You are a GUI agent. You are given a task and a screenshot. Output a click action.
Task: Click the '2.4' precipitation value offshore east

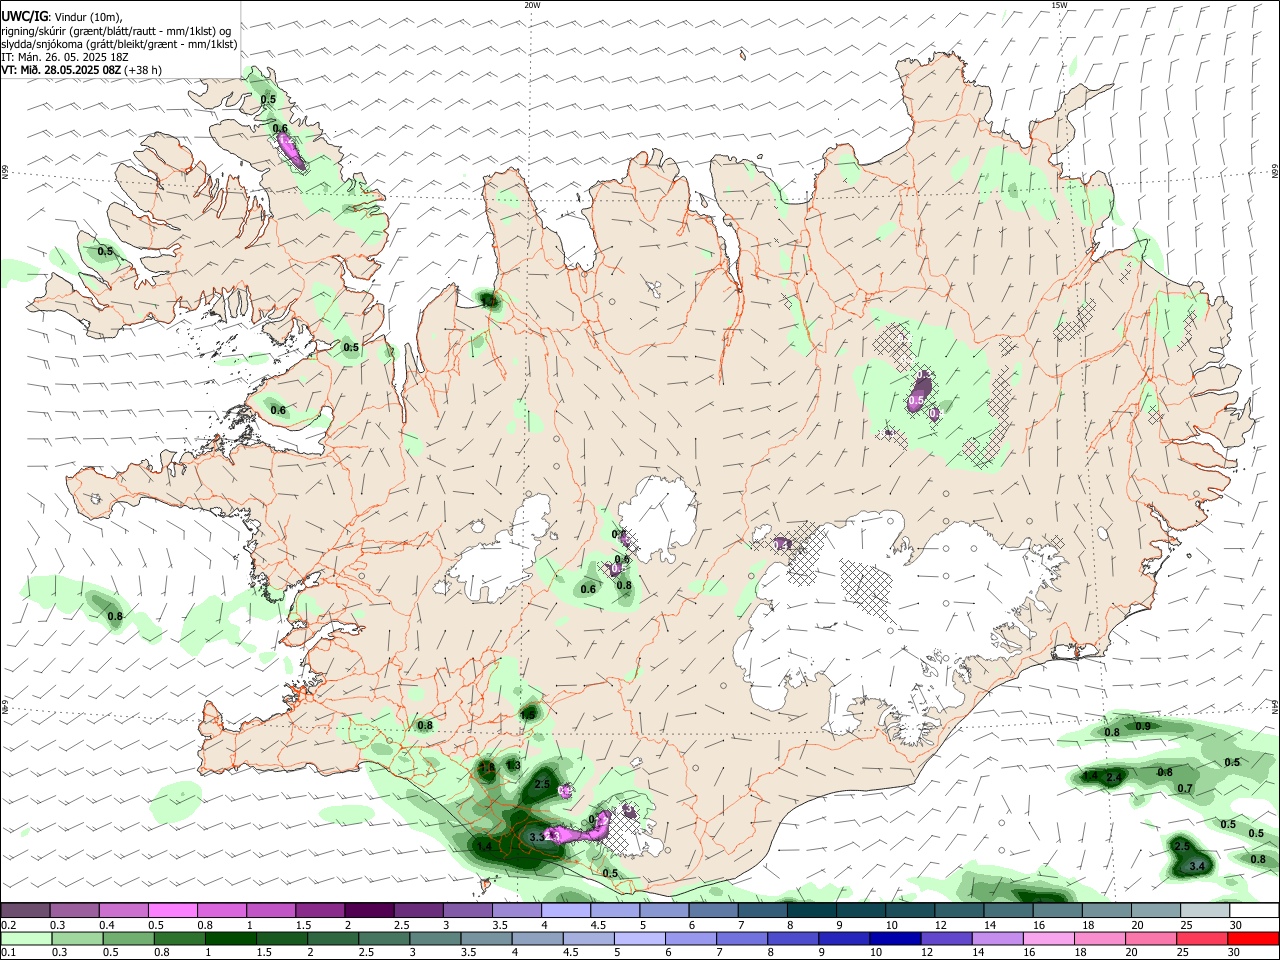tap(1114, 777)
